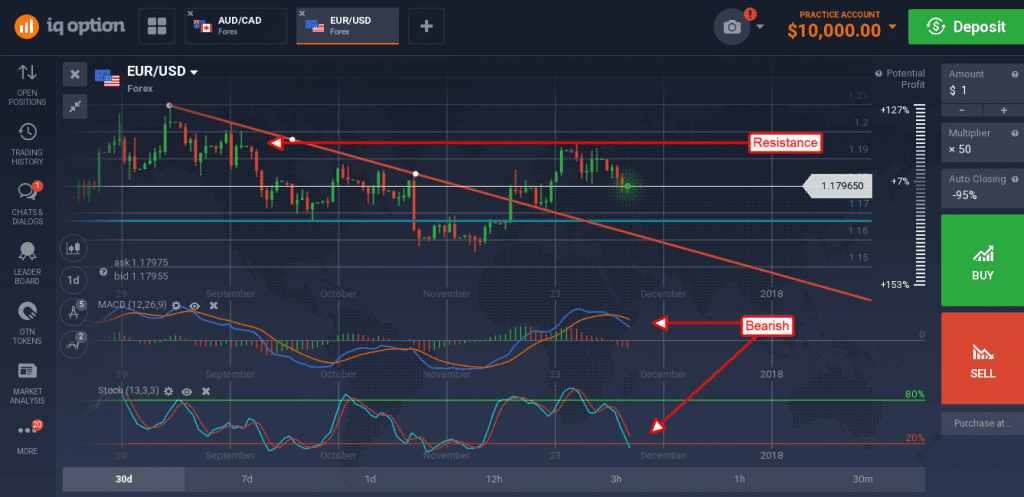Open the IQ Option logo home
The height and width of the screenshot is (497, 1024).
[71, 26]
